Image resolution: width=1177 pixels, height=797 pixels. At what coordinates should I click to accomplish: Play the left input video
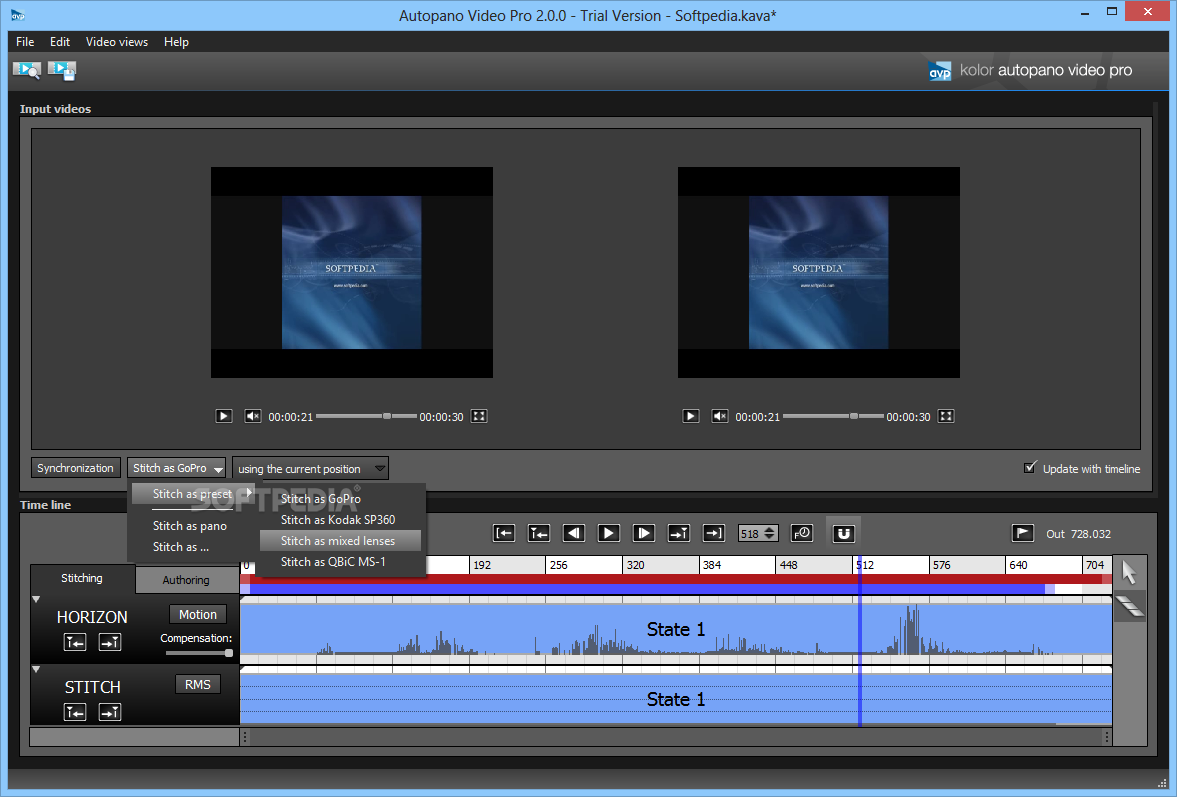[x=224, y=417]
